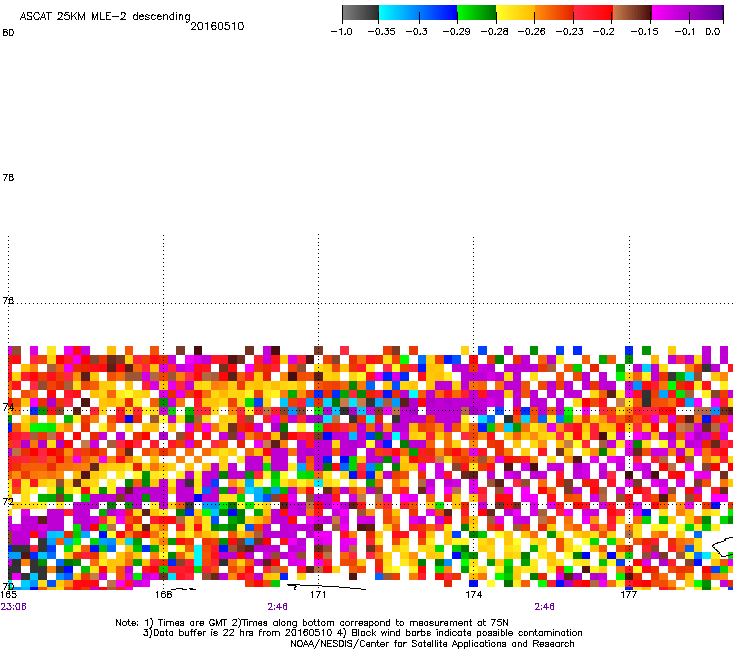
Task: Click the 165 longitude axis label
Action: [x=8, y=595]
